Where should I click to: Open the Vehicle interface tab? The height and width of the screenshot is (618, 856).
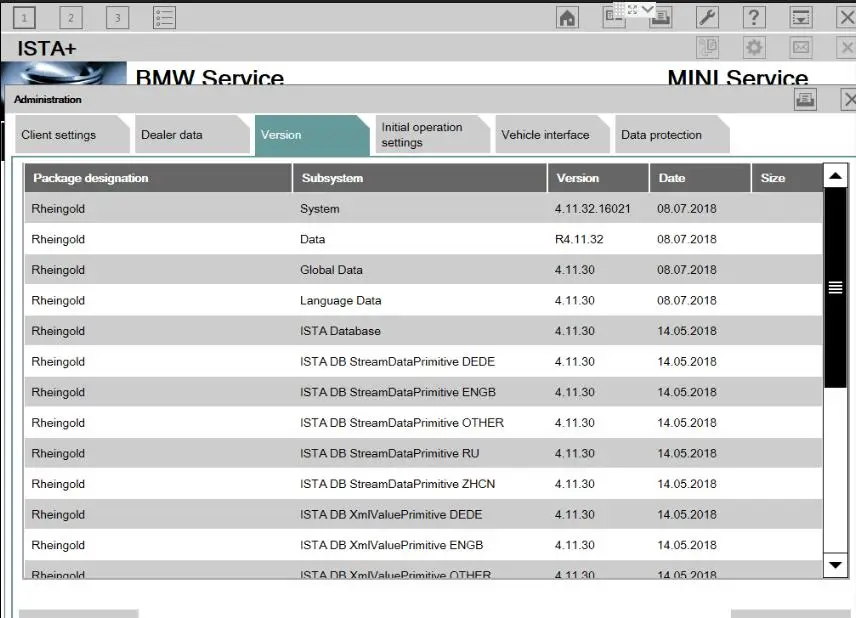pos(552,135)
